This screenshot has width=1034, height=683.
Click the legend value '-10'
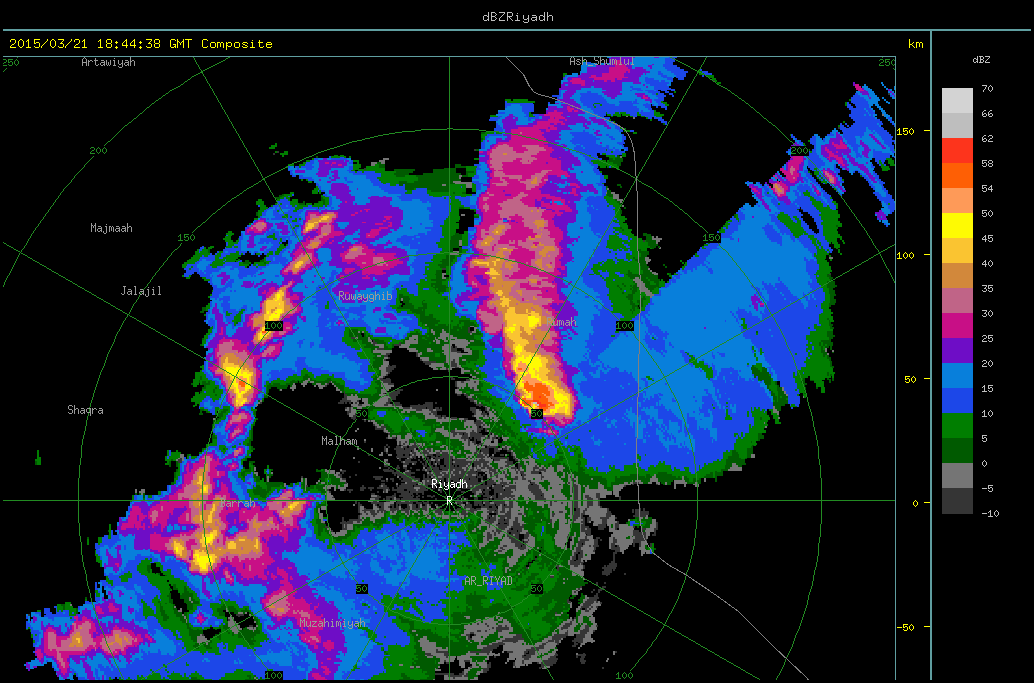[x=989, y=514]
